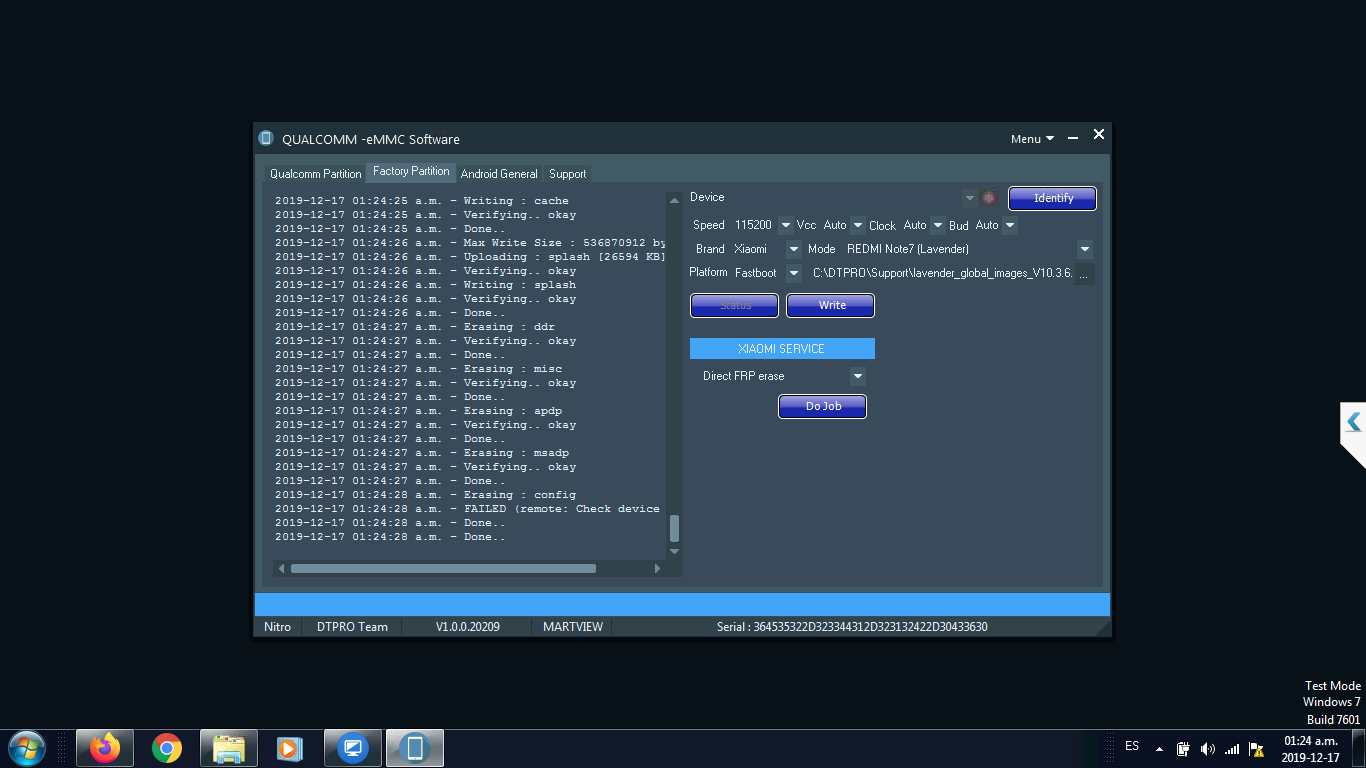Expand the Brand Xiaomi dropdown
The width and height of the screenshot is (1366, 768).
pos(794,249)
